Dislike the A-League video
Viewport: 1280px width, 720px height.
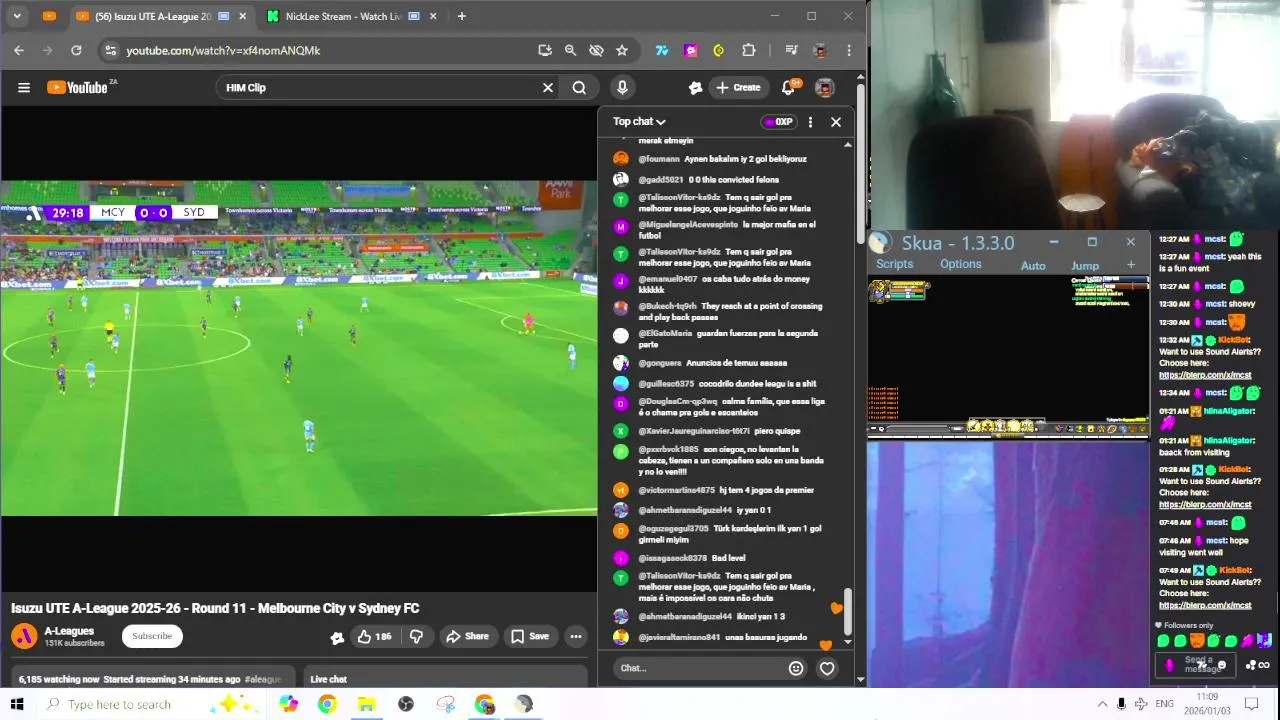tap(417, 637)
